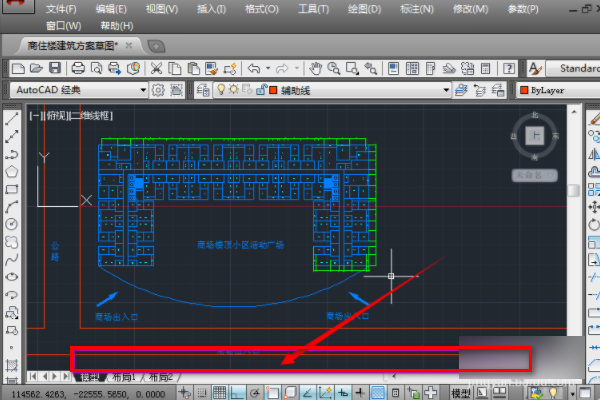This screenshot has height=400, width=600.
Task: Click the ViewCube 上 top face
Action: [535, 136]
